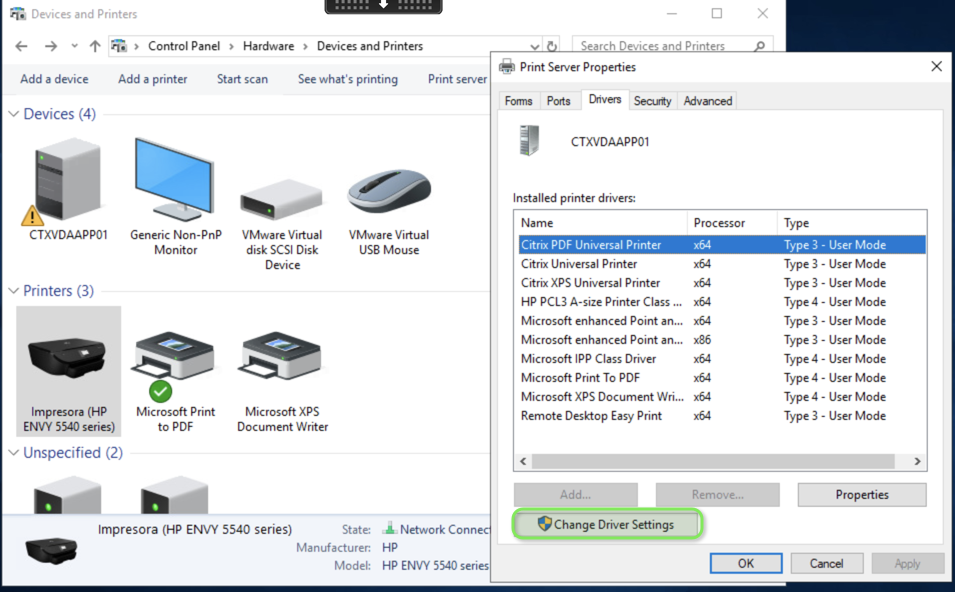Open the Security tab

coord(653,100)
